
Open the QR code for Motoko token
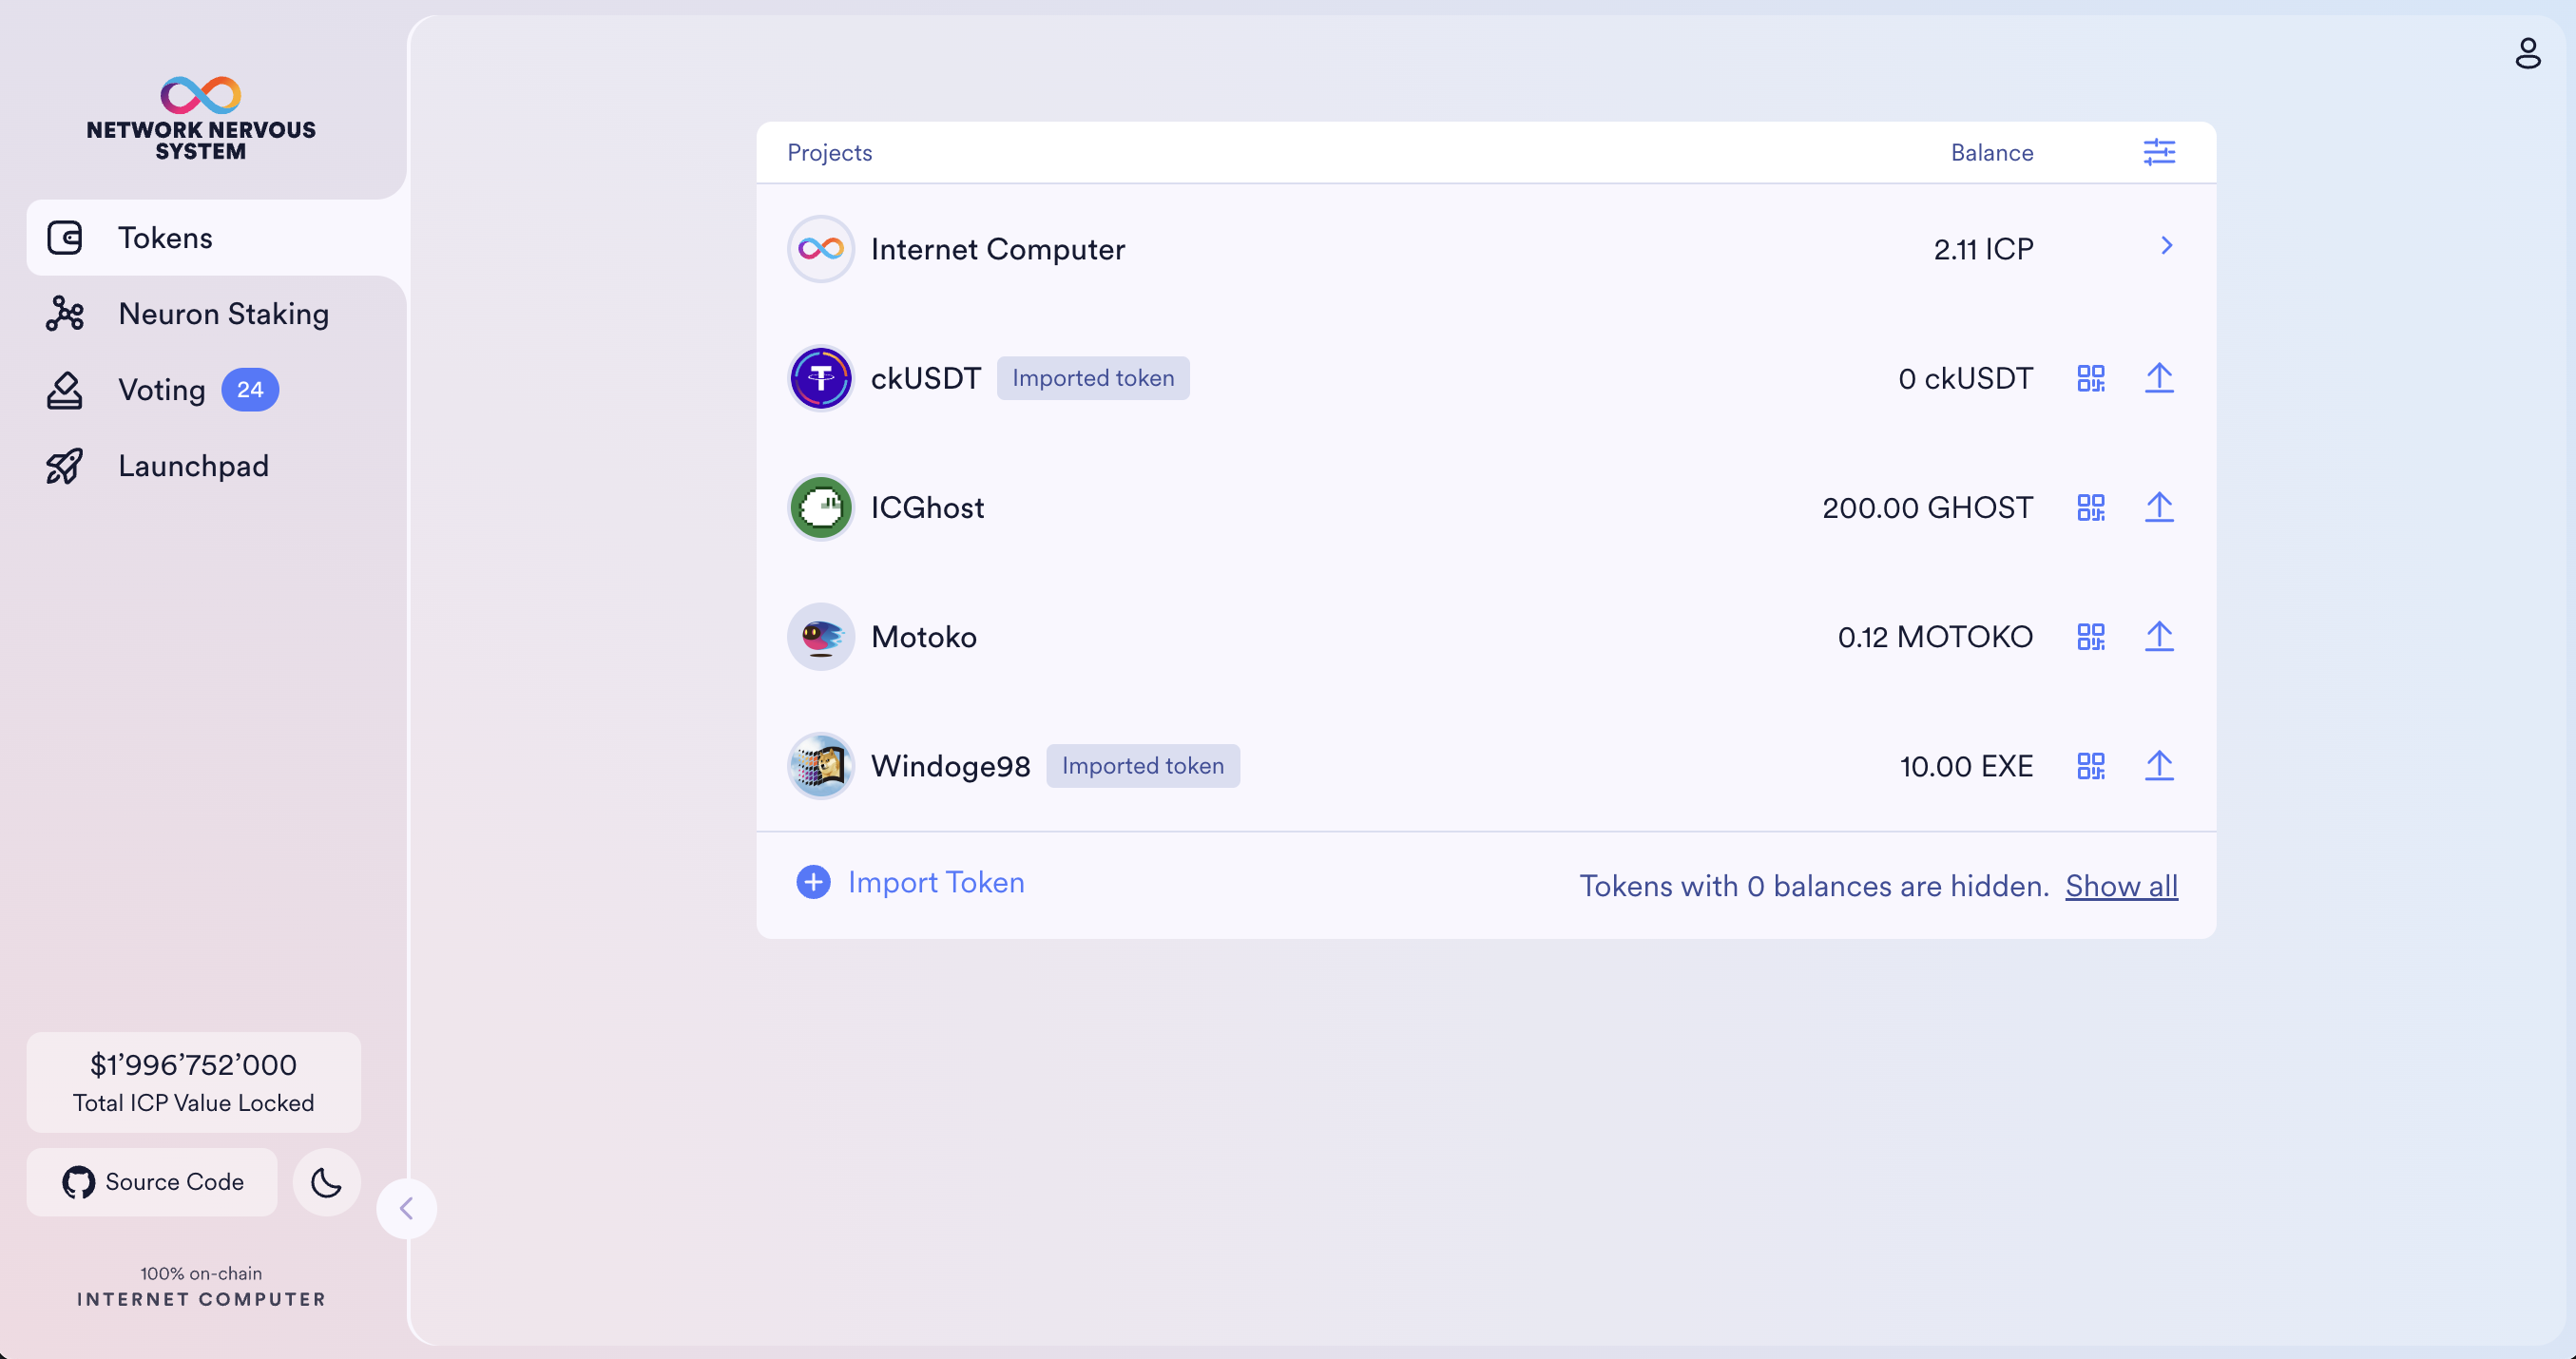point(2091,636)
